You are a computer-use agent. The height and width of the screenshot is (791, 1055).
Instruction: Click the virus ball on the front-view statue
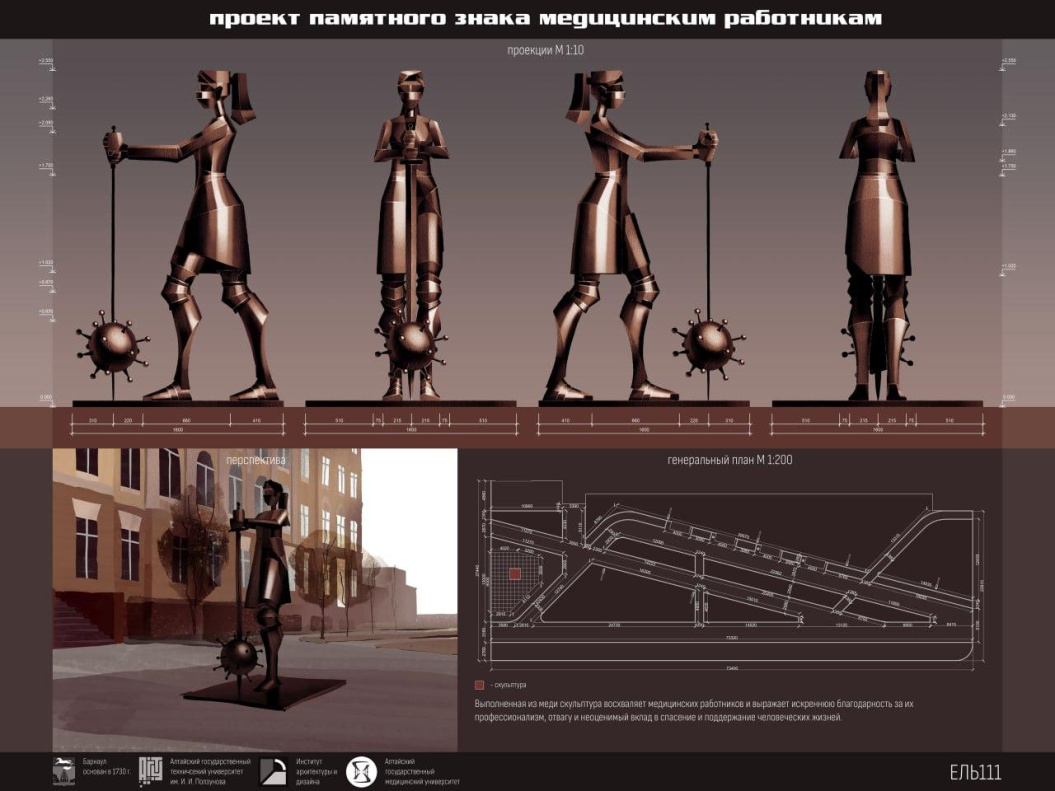point(410,345)
